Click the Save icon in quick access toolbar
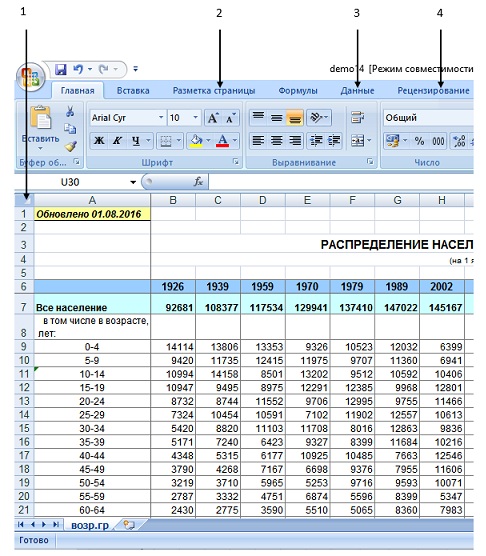 pyautogui.click(x=61, y=70)
